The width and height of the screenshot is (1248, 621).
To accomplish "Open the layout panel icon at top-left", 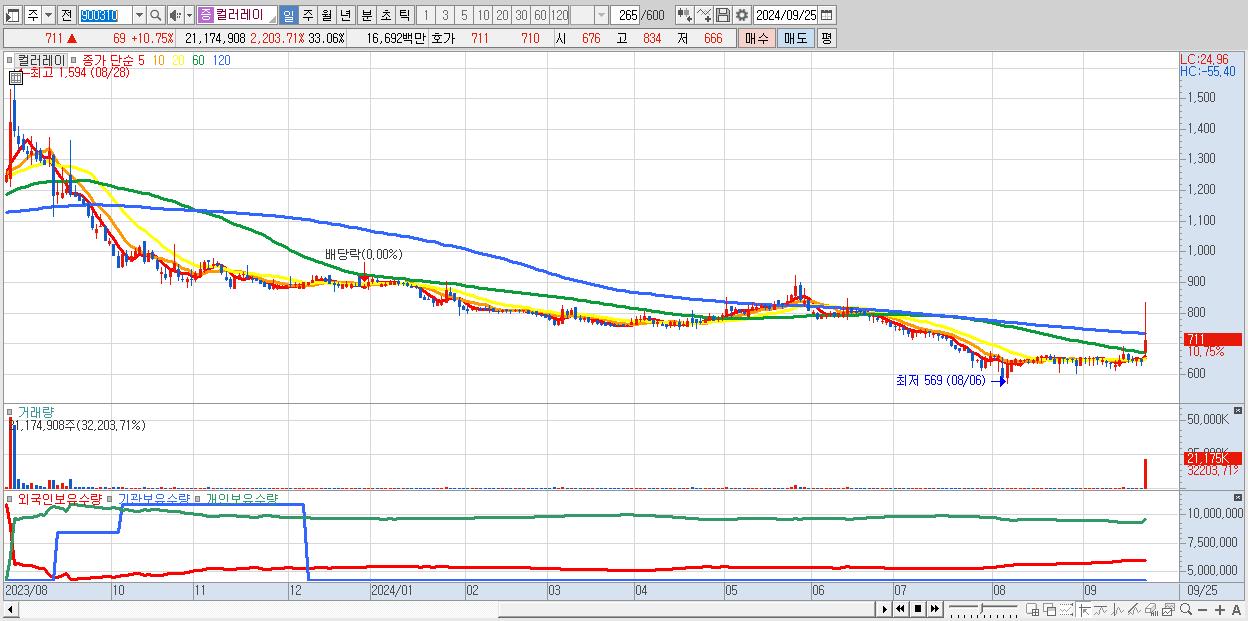I will [x=13, y=15].
